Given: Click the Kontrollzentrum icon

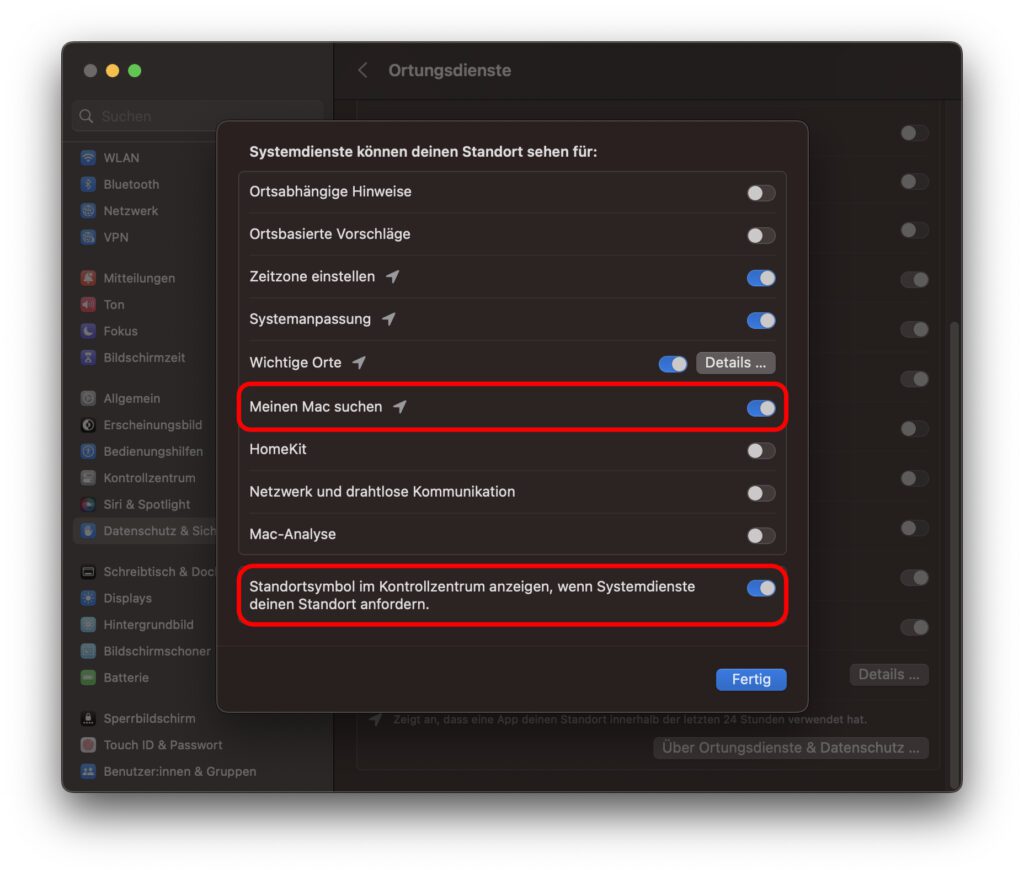Looking at the screenshot, I should [88, 477].
